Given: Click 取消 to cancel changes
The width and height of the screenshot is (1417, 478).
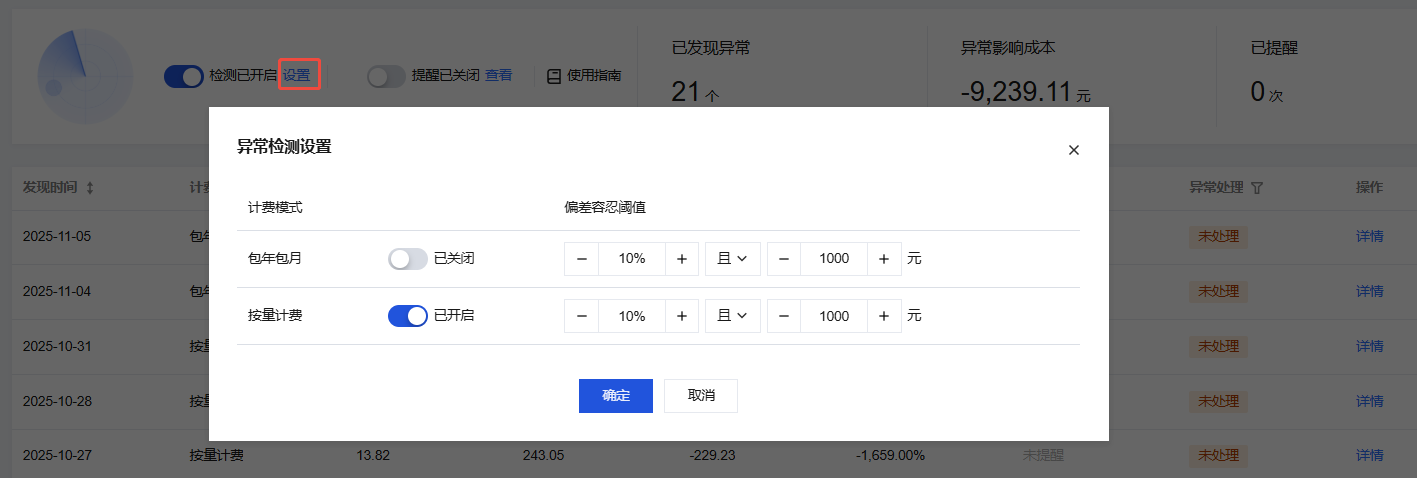Looking at the screenshot, I should [701, 395].
